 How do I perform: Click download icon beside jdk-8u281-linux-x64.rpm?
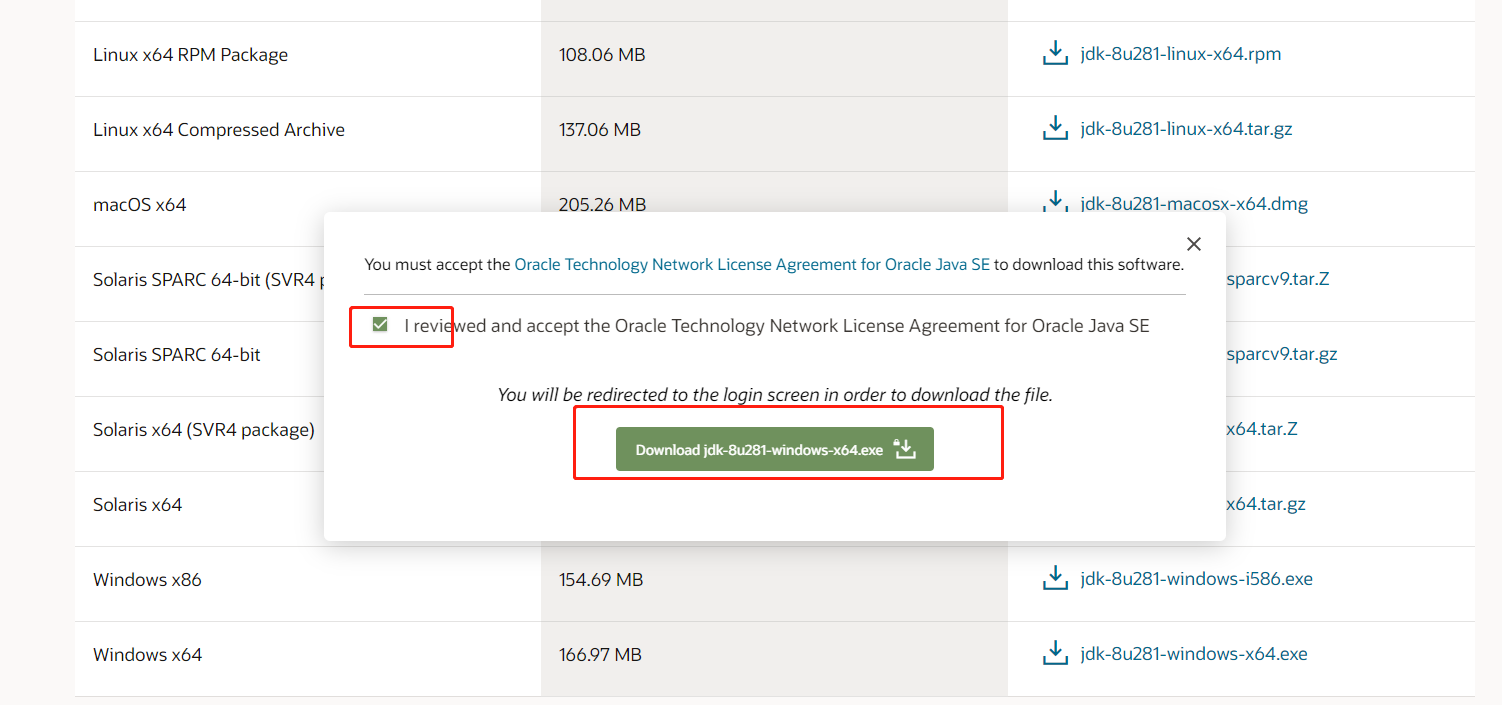[x=1055, y=54]
